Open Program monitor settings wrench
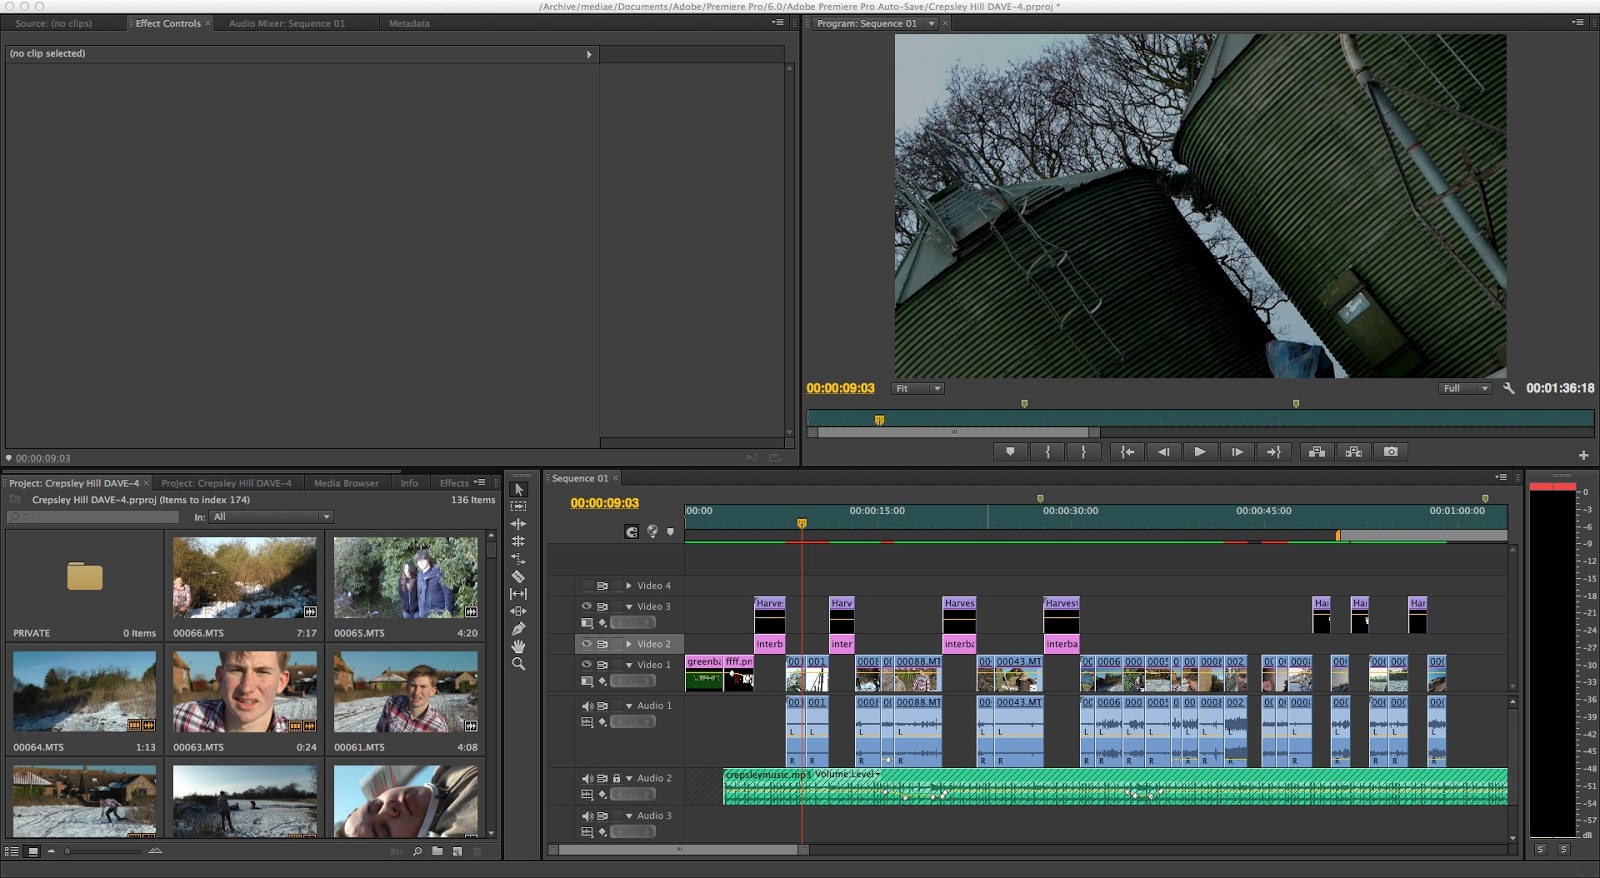1600x878 pixels. (1509, 388)
